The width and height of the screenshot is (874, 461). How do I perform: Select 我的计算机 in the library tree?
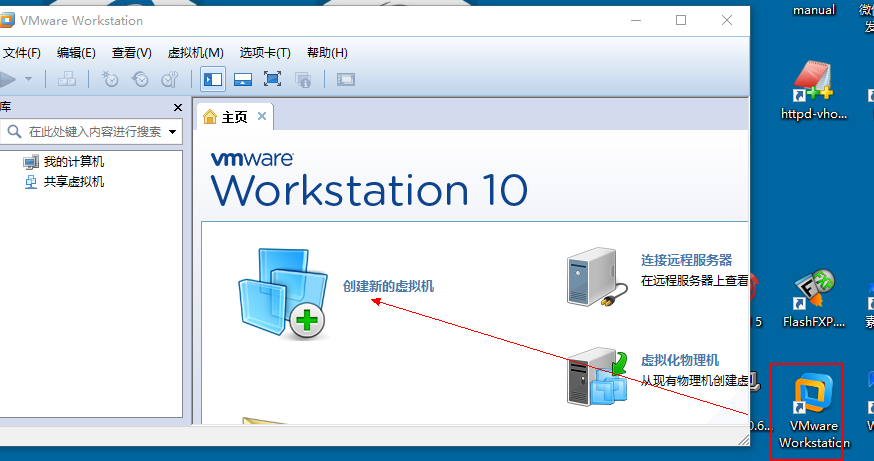click(x=73, y=162)
